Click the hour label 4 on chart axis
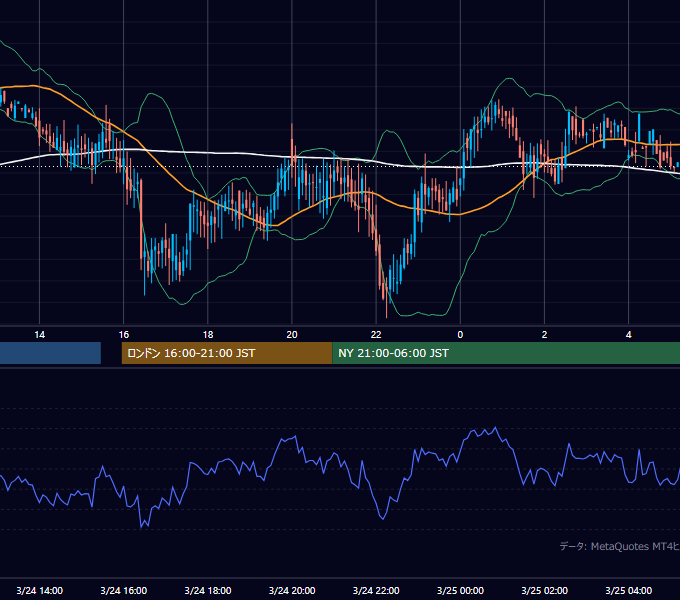 pyautogui.click(x=628, y=335)
